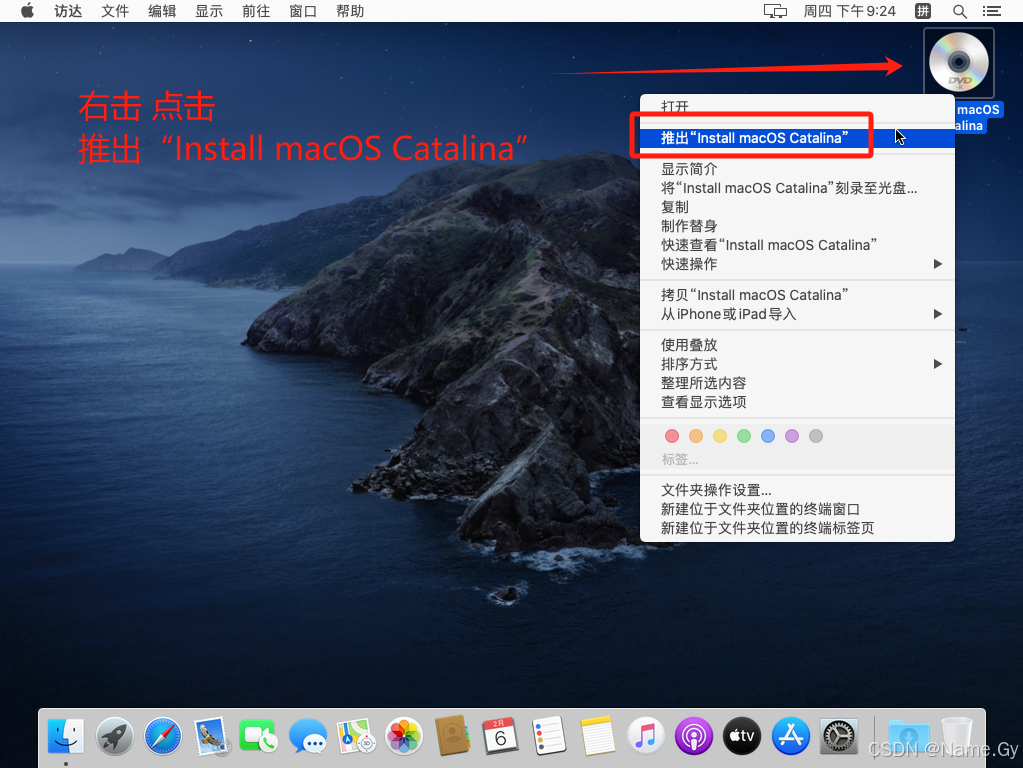Open 编辑 menu in menu bar

click(x=162, y=11)
